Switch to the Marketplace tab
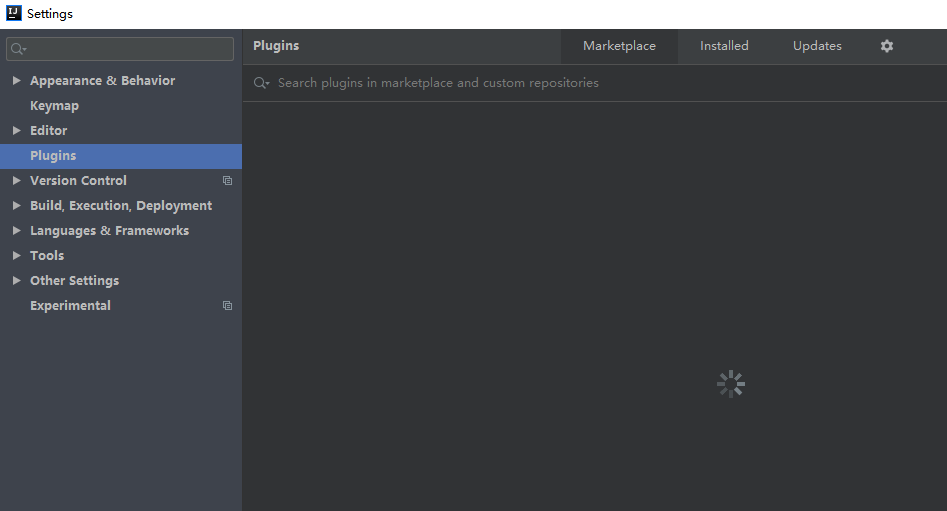This screenshot has width=947, height=511. [x=619, y=46]
